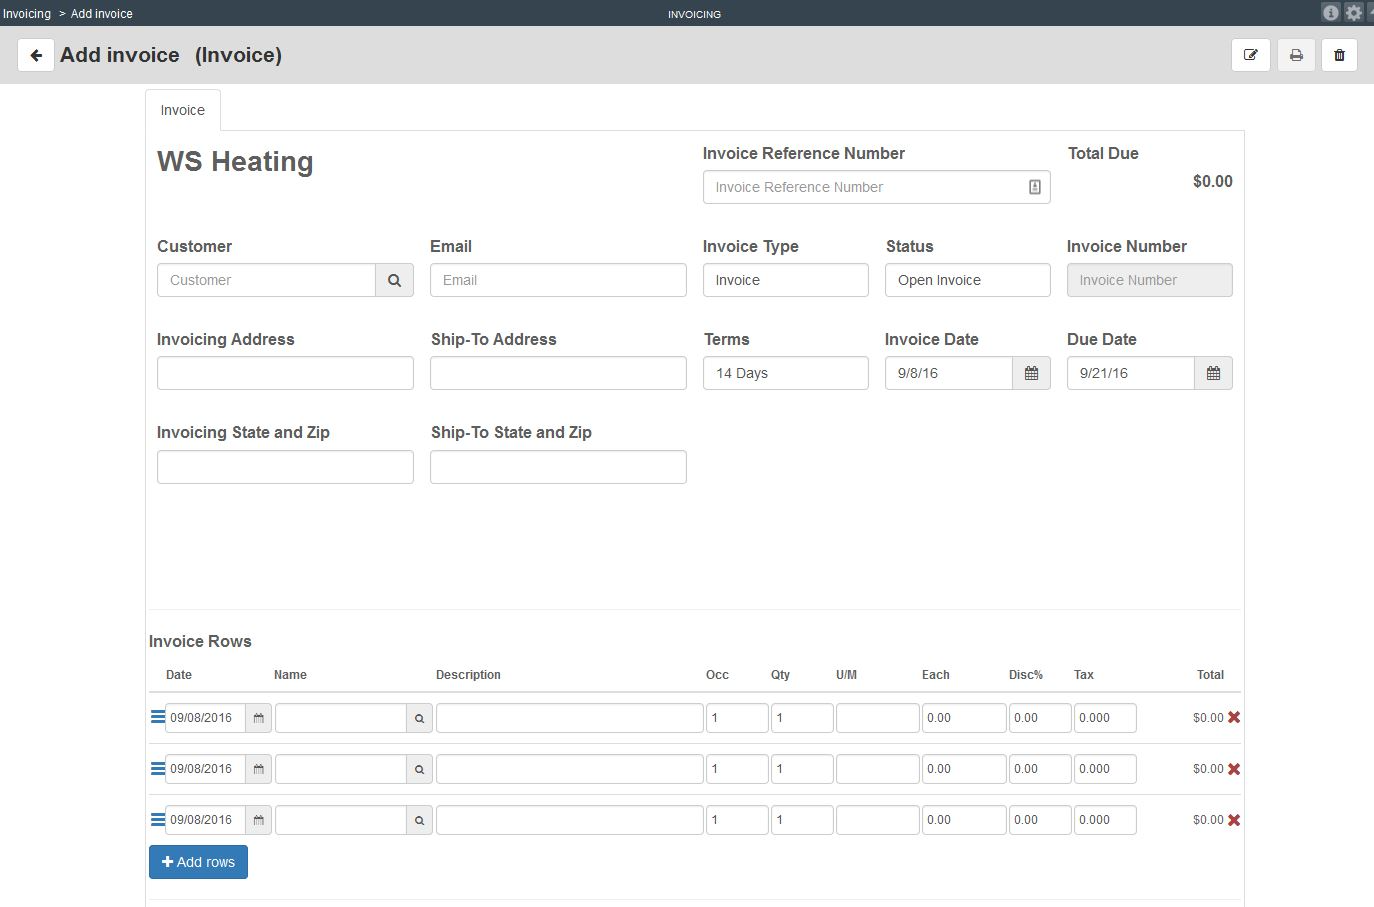Click the trash delete icon
Image resolution: width=1374 pixels, height=907 pixels.
tap(1340, 55)
